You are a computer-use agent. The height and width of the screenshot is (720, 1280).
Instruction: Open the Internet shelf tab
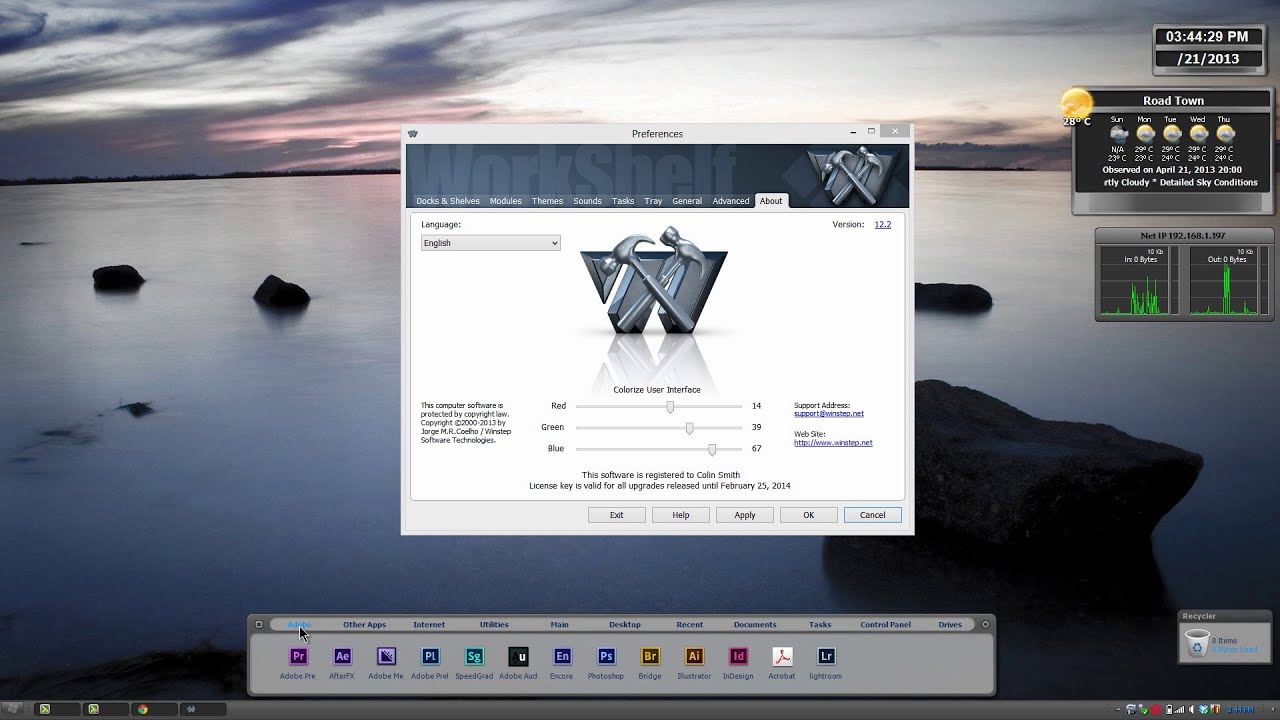429,625
